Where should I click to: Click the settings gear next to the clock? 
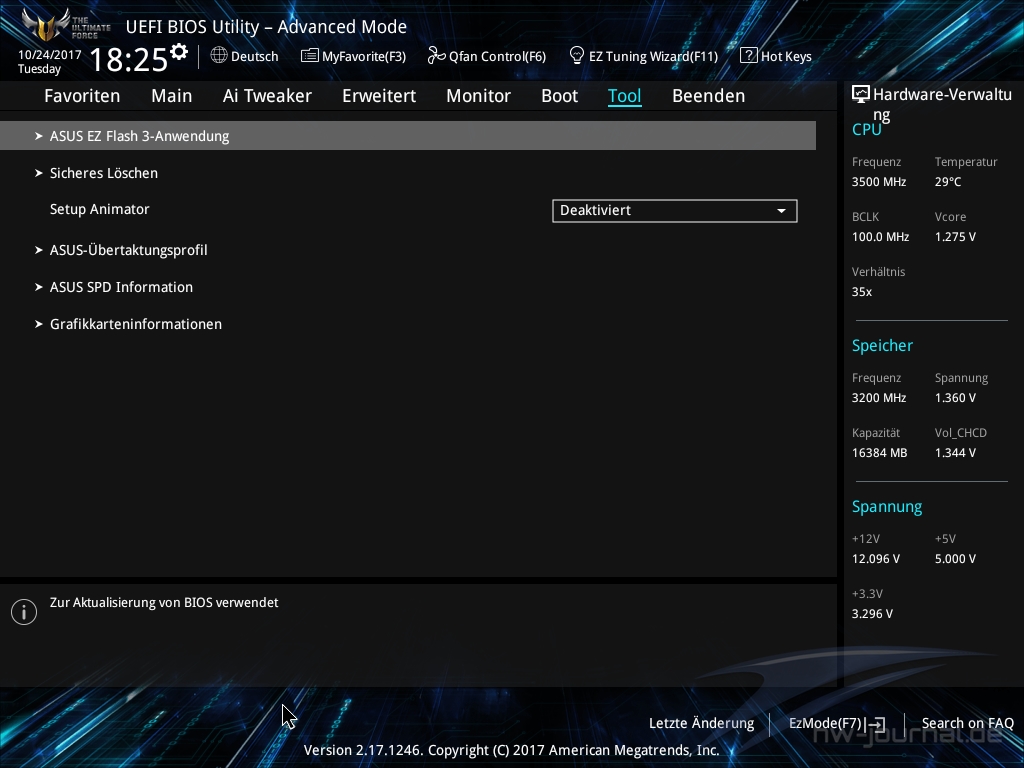(179, 52)
